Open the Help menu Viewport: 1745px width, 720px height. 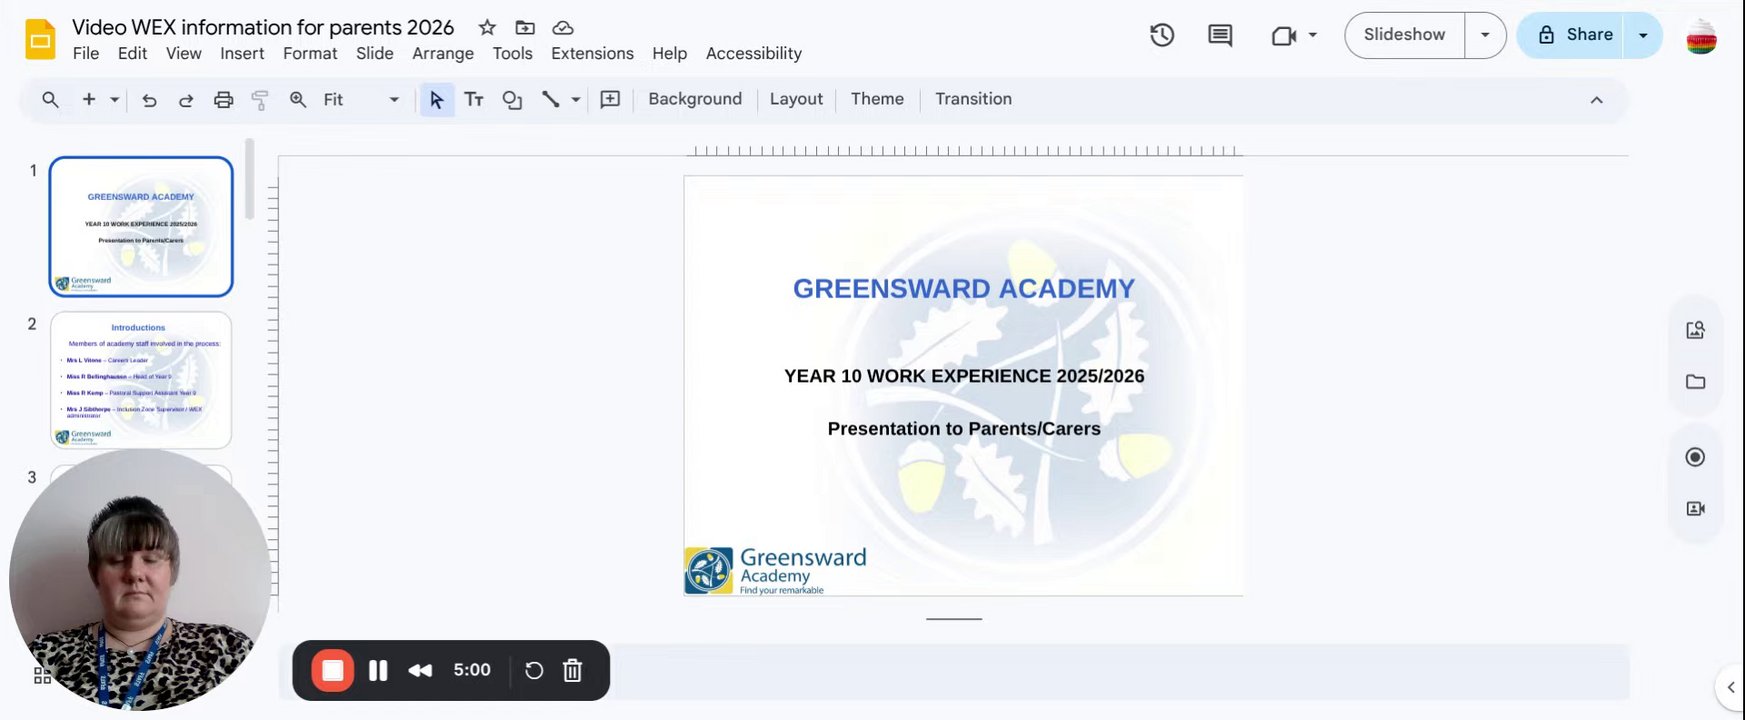coord(669,54)
